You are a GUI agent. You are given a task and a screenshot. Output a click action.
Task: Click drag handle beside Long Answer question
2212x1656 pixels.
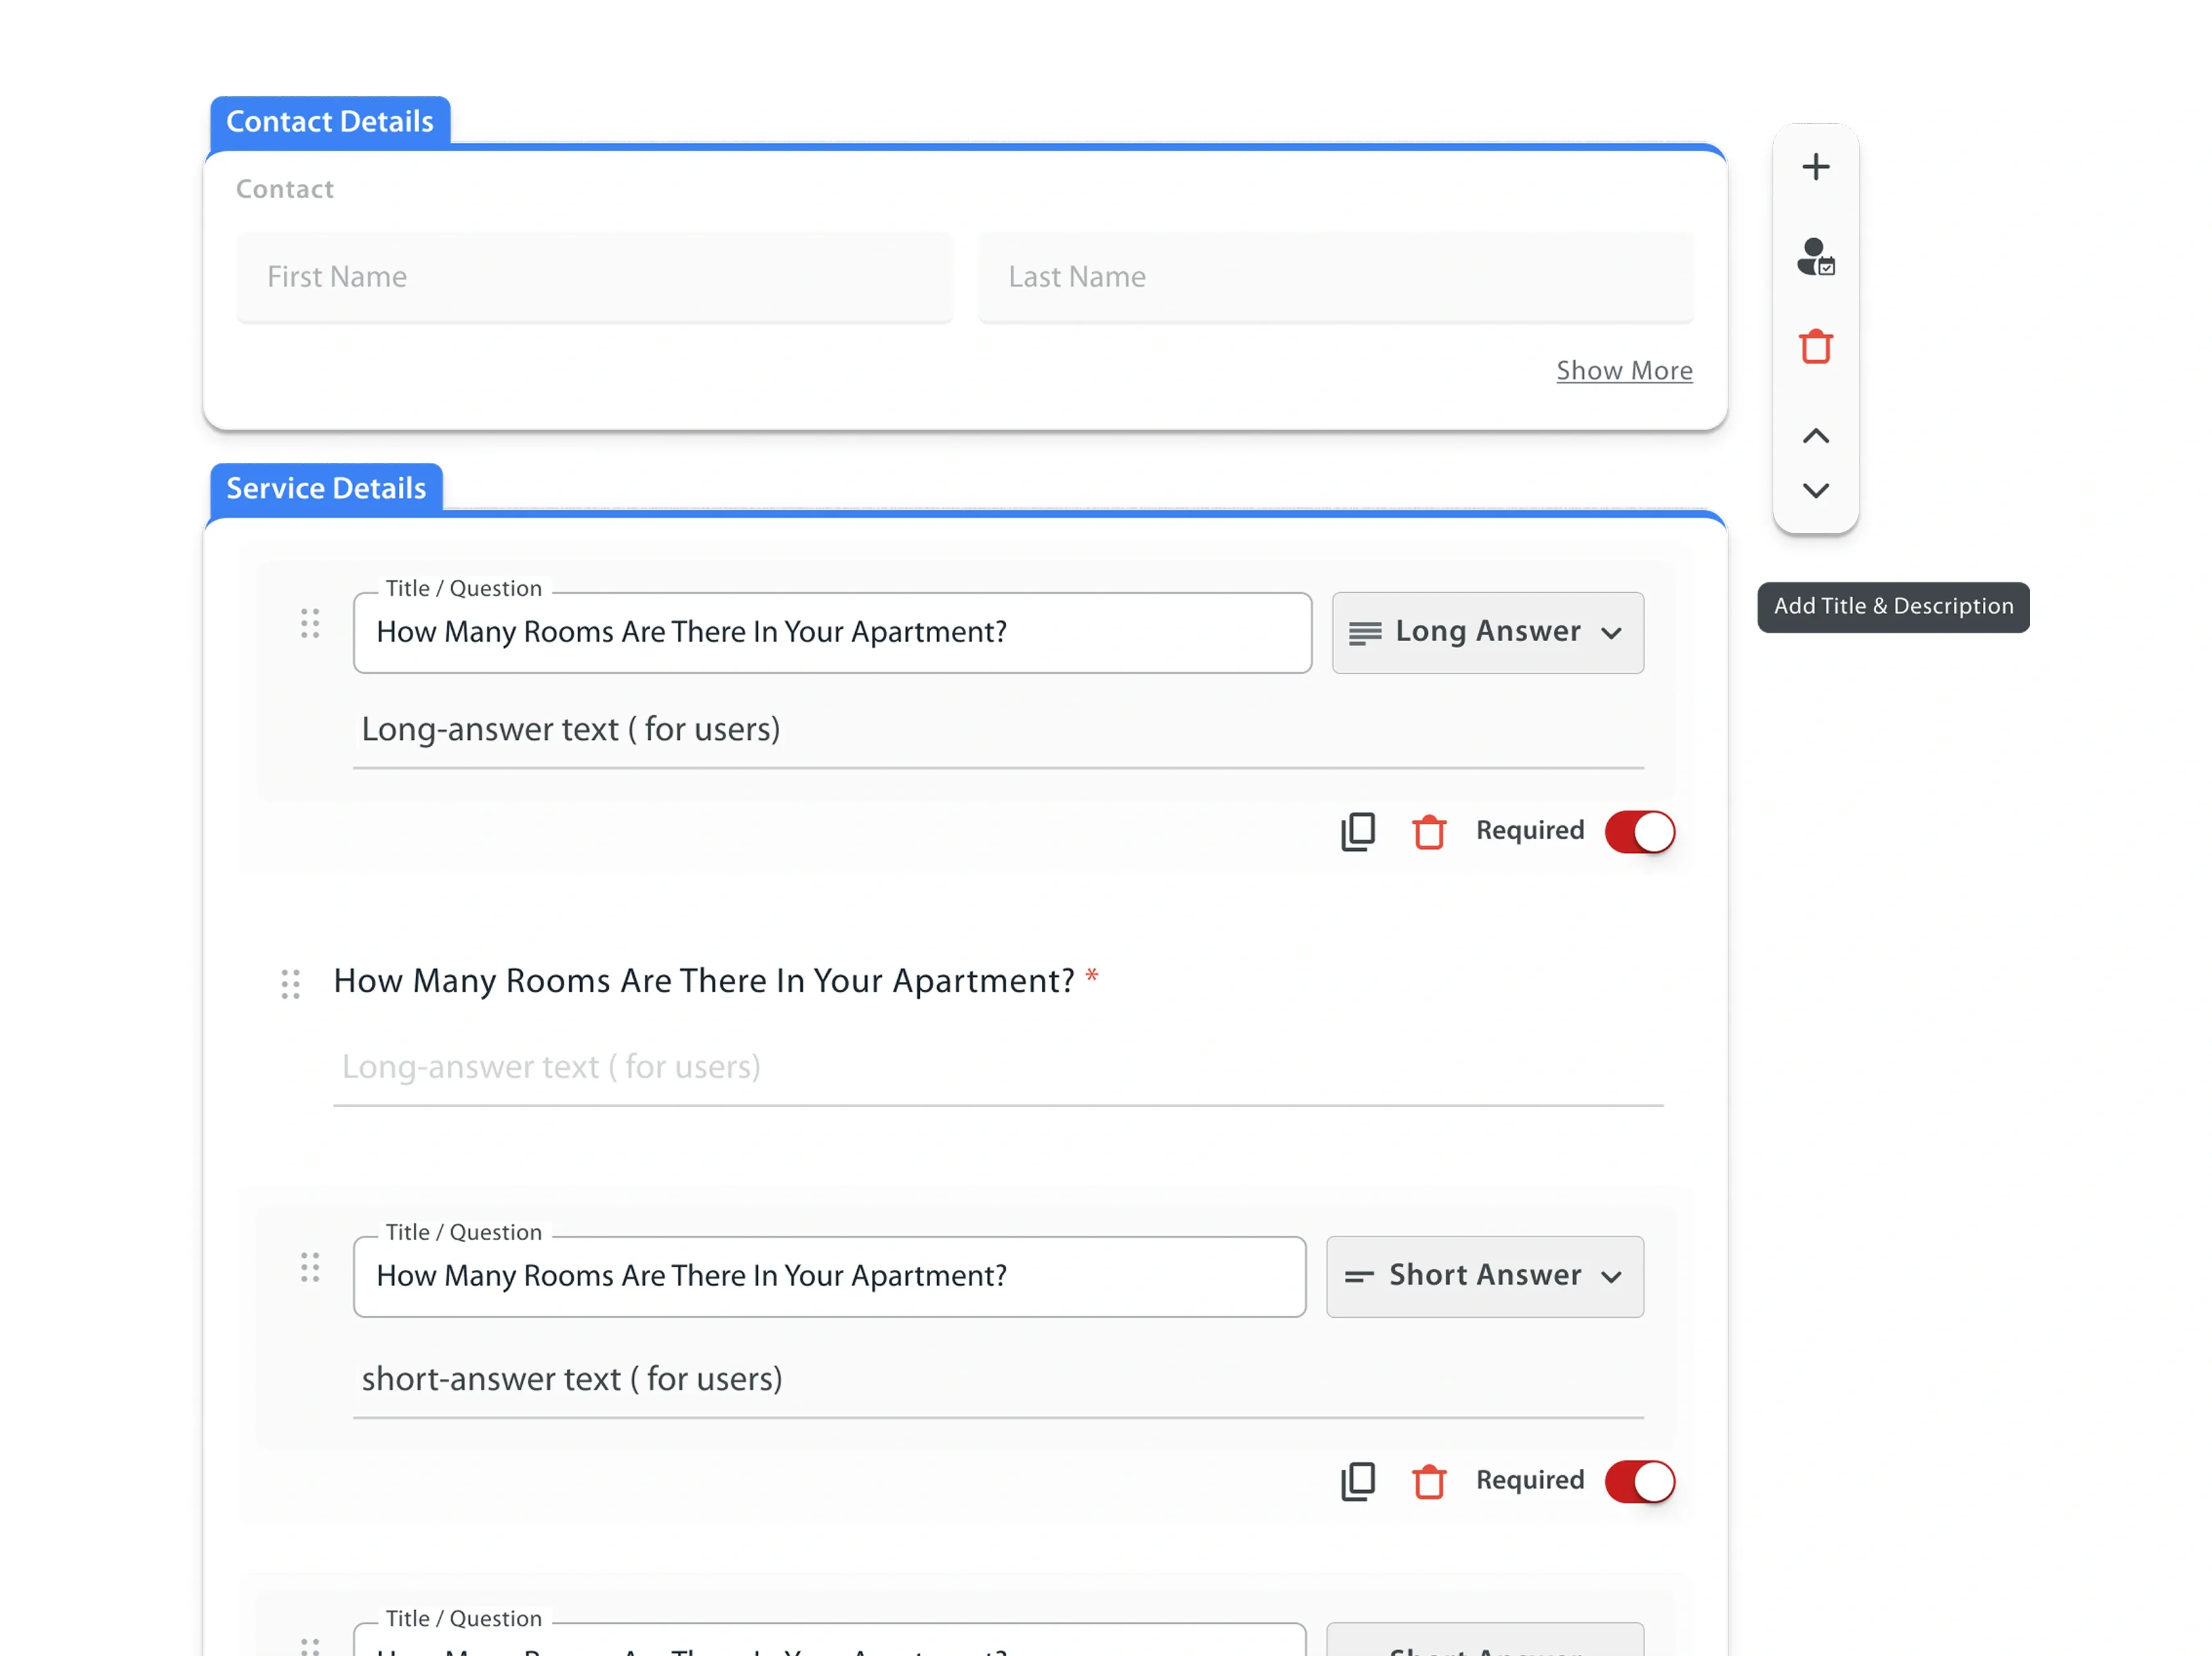coord(310,623)
